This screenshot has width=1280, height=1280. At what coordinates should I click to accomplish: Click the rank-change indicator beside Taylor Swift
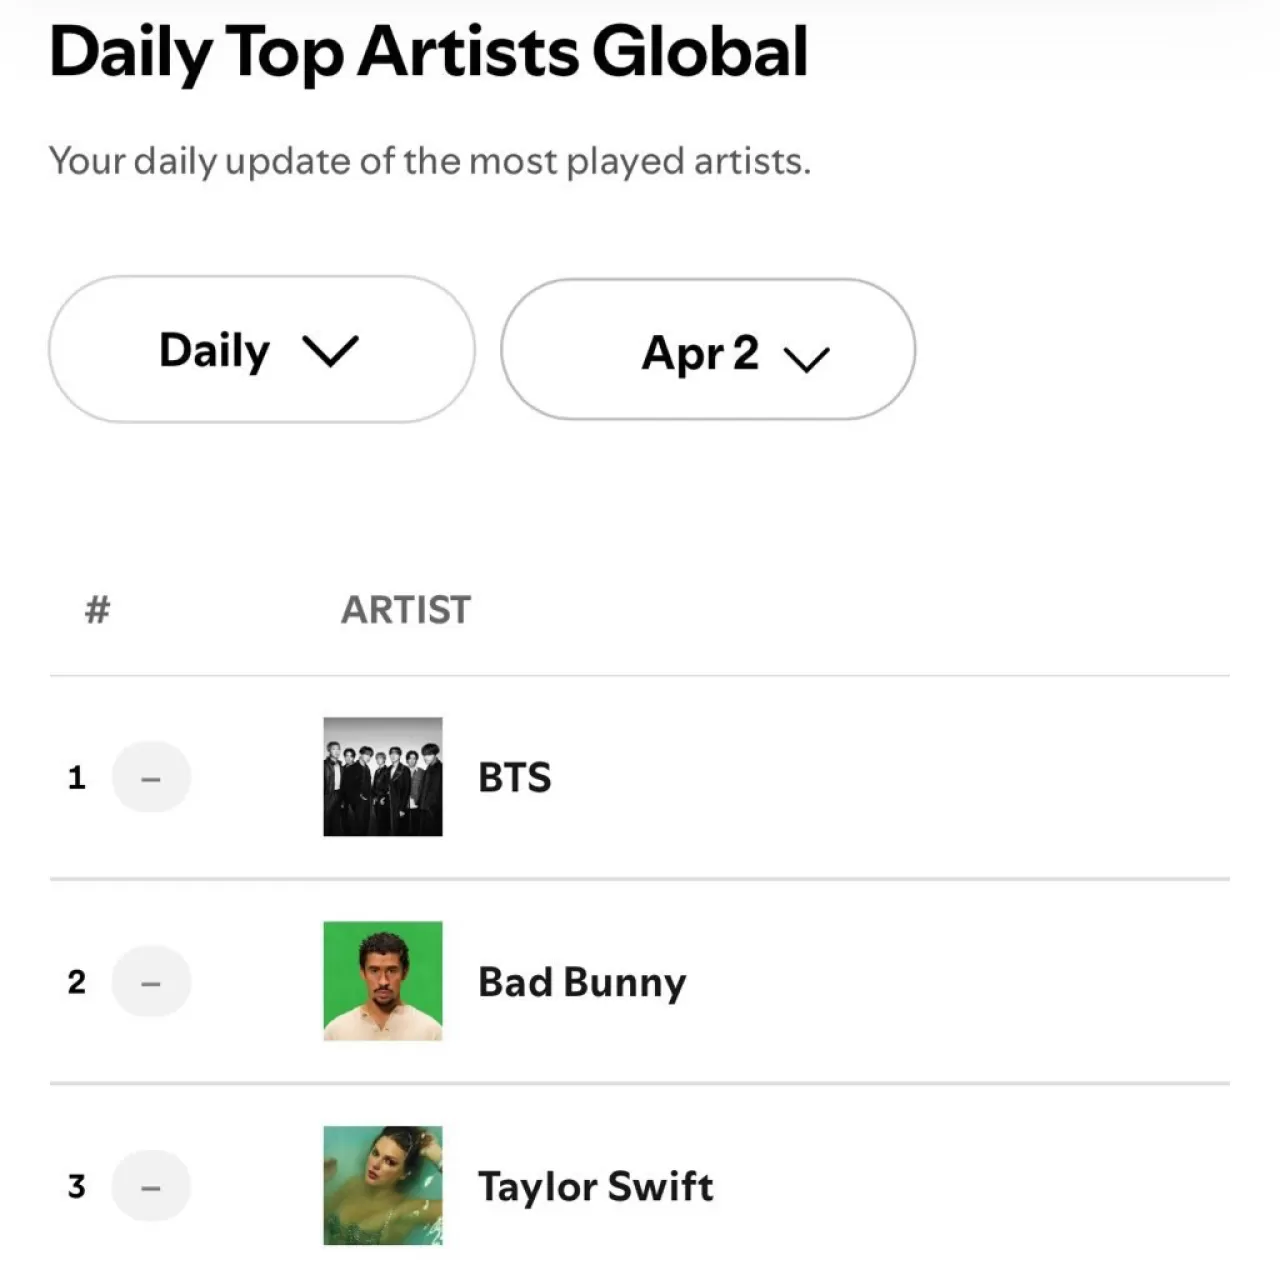tap(151, 1186)
